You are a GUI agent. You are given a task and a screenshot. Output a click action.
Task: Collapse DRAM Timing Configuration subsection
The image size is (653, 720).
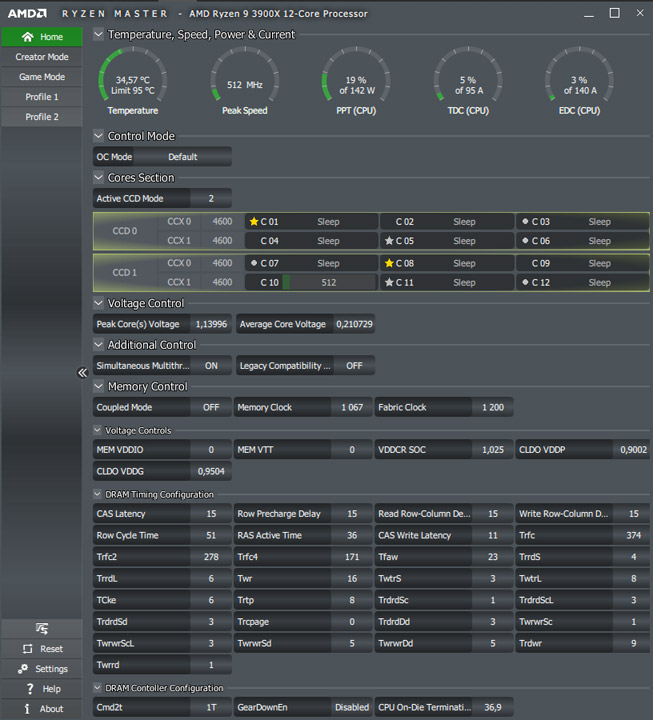click(x=97, y=494)
